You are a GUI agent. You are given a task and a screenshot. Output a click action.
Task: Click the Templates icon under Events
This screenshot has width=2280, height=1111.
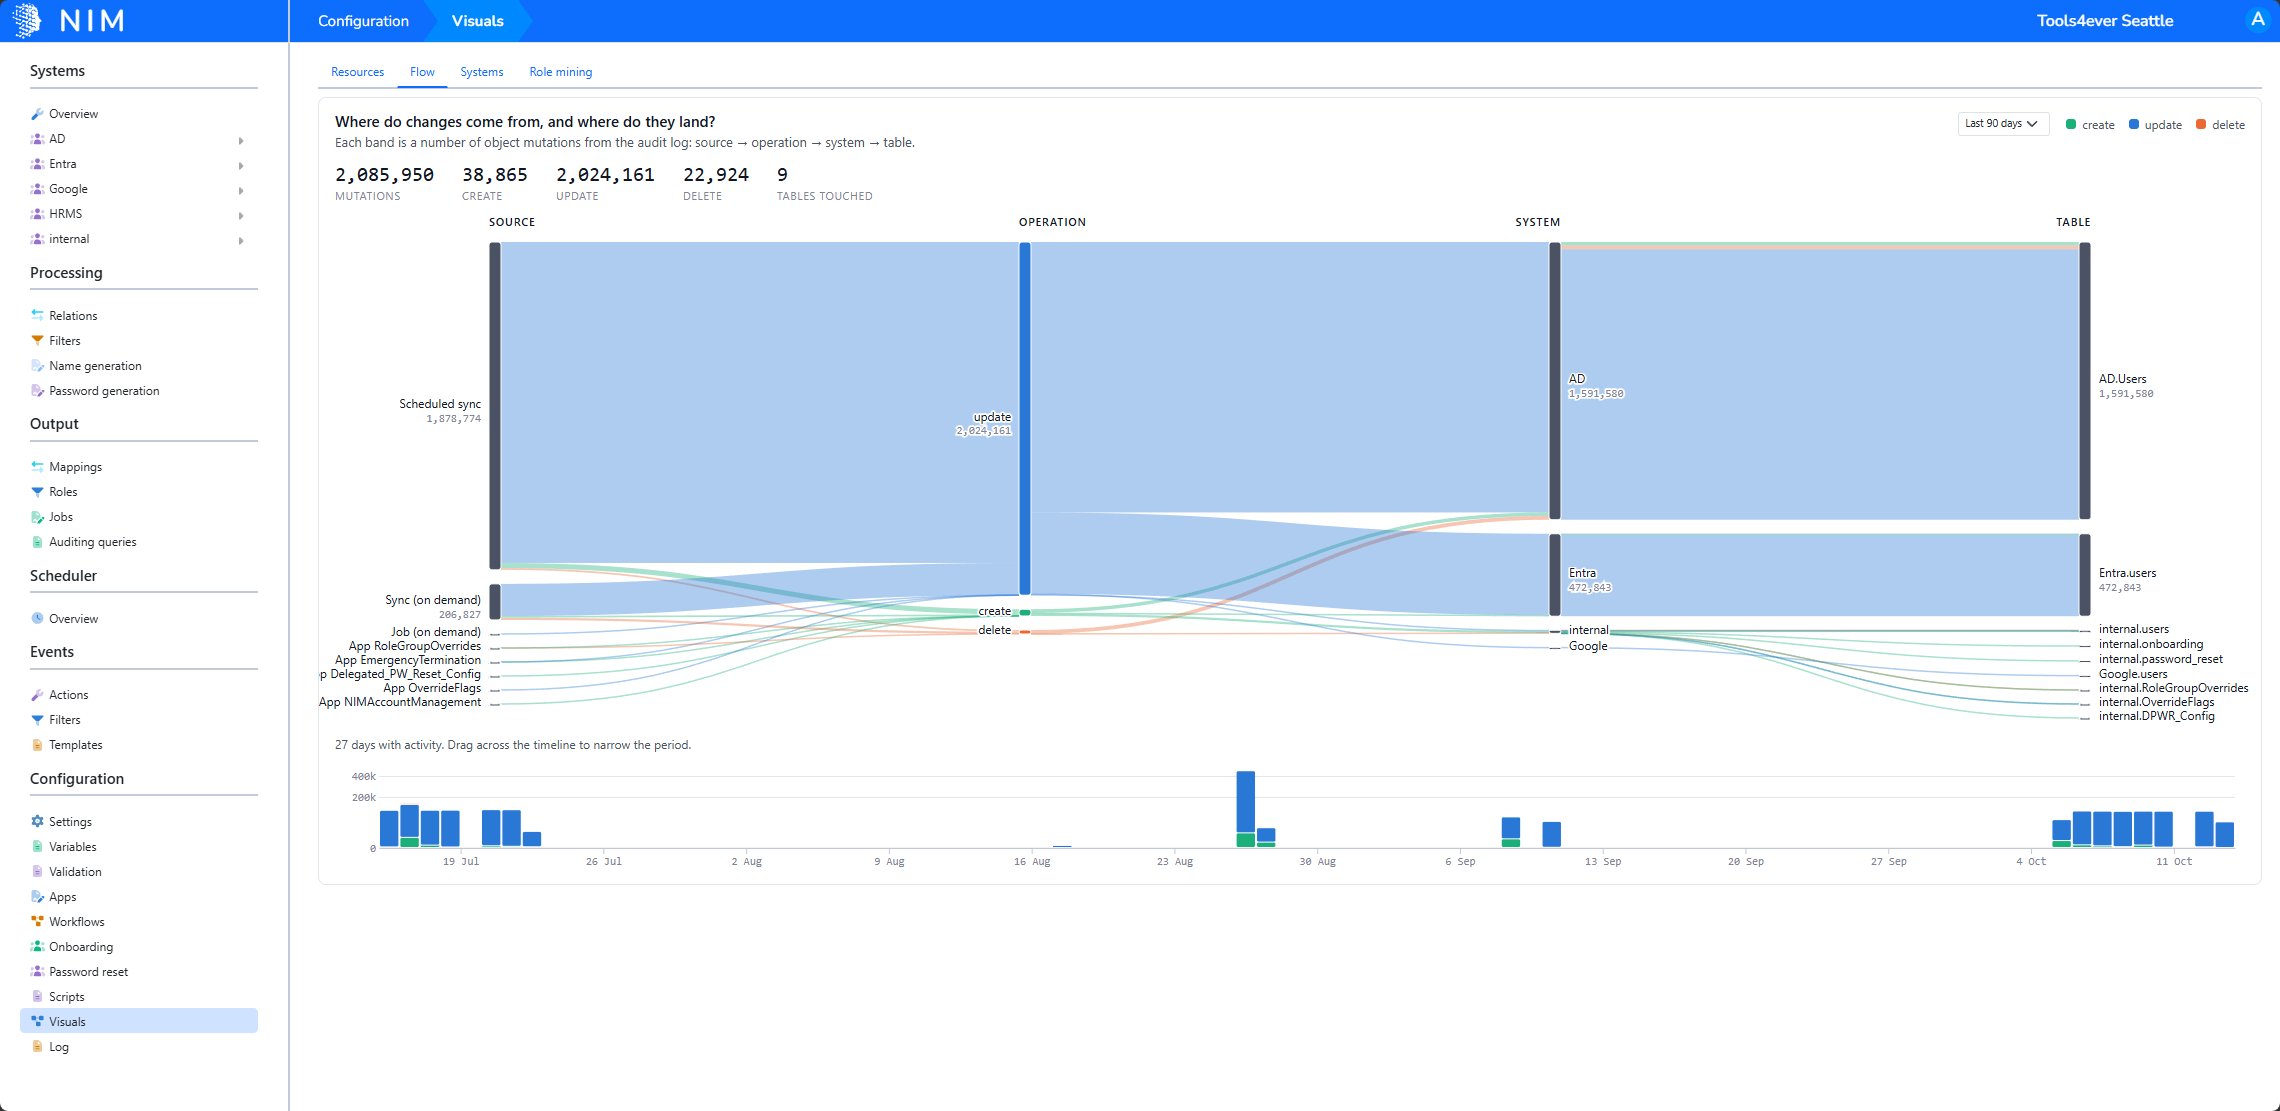coord(37,744)
